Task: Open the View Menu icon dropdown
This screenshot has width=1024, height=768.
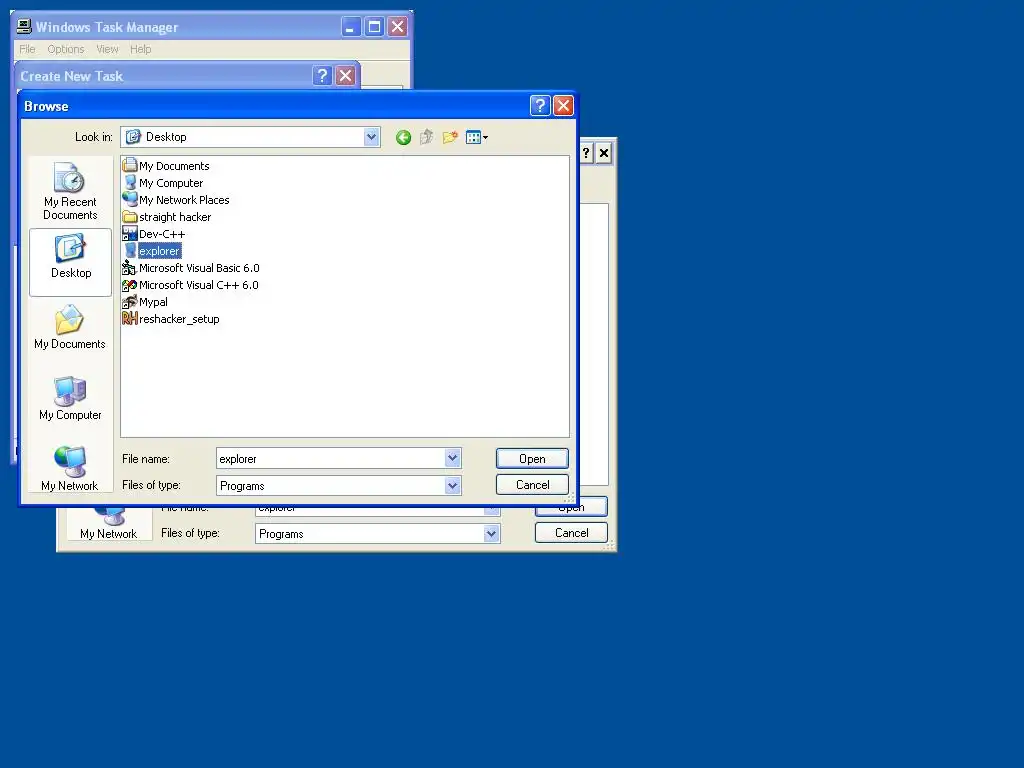Action: pos(477,137)
